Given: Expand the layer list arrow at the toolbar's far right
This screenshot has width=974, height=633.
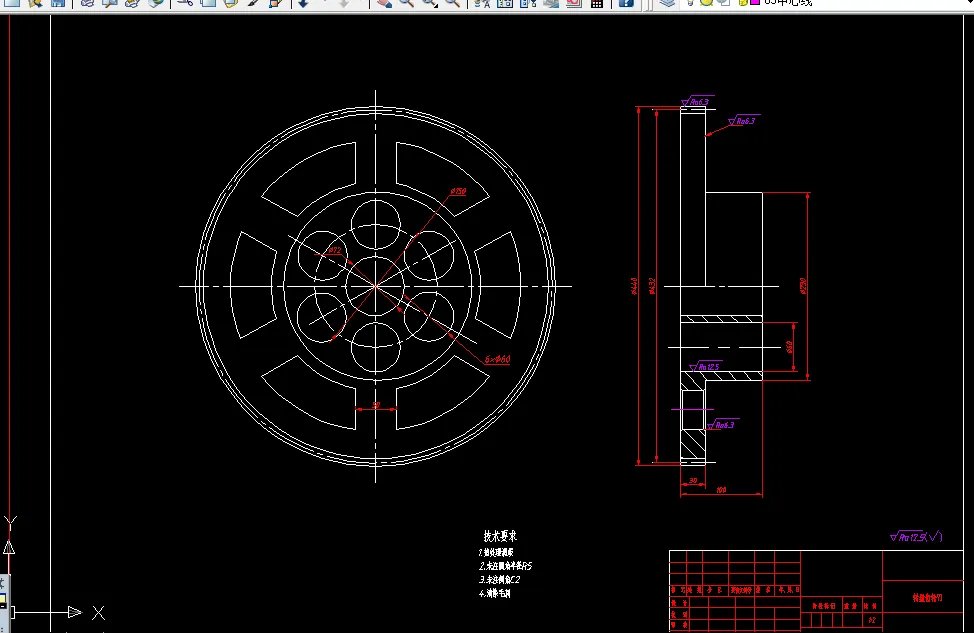Looking at the screenshot, I should 968,2.
